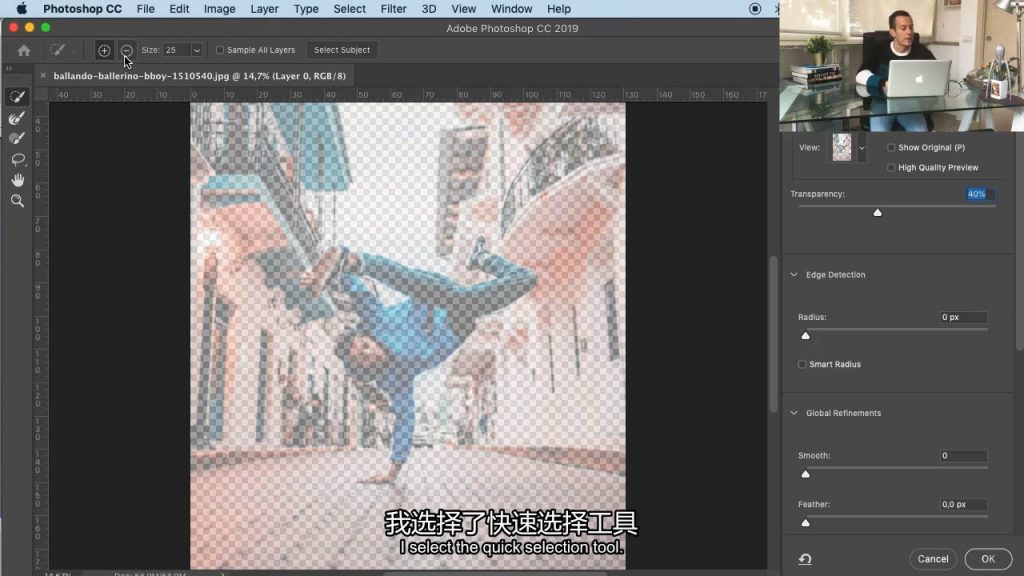Open the Filter menu
Screen dimensions: 1024x576
coord(393,9)
